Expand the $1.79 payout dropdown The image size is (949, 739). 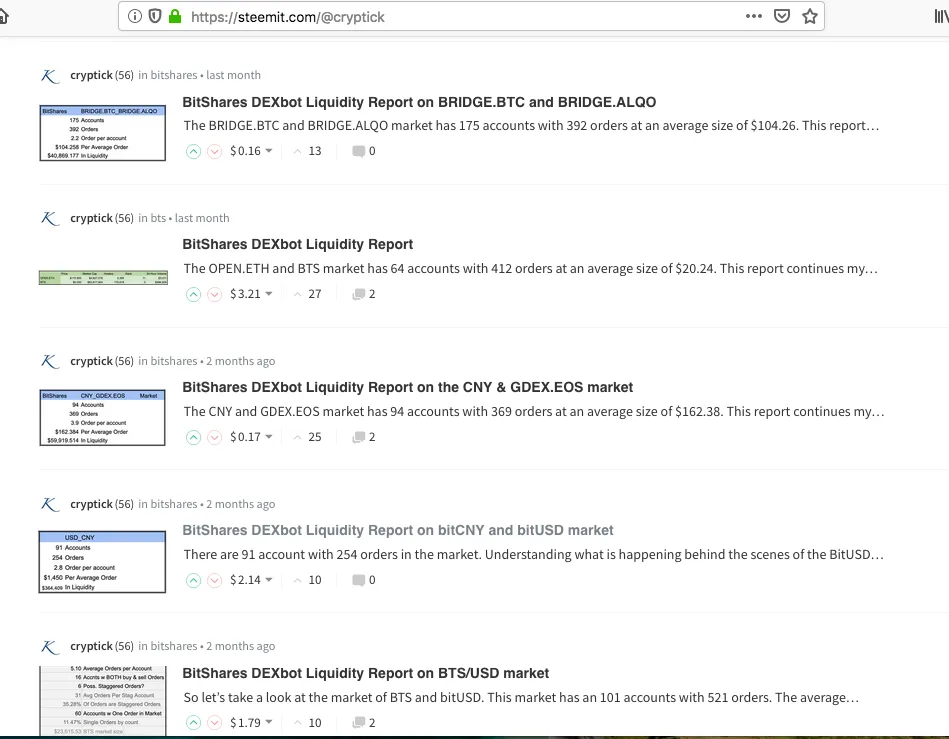251,723
